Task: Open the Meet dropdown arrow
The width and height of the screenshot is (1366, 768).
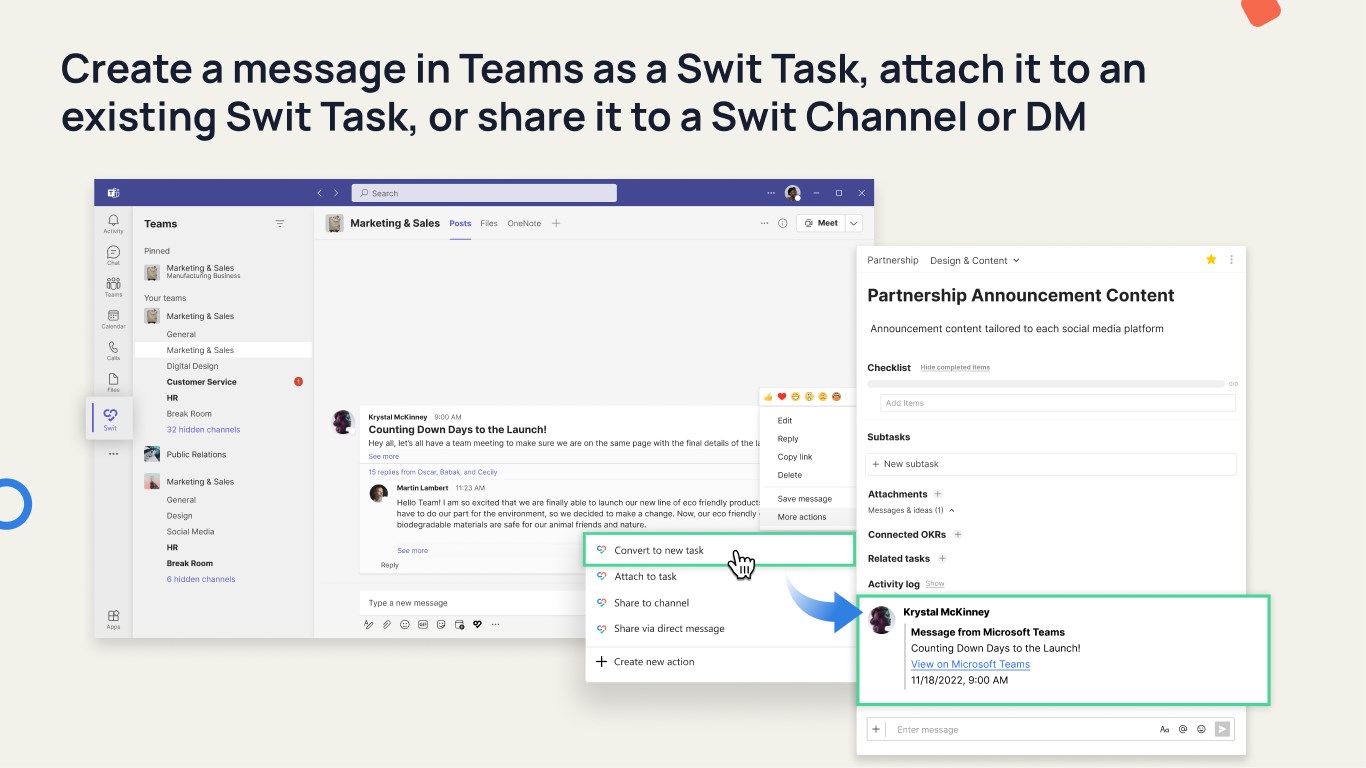Action: (855, 223)
